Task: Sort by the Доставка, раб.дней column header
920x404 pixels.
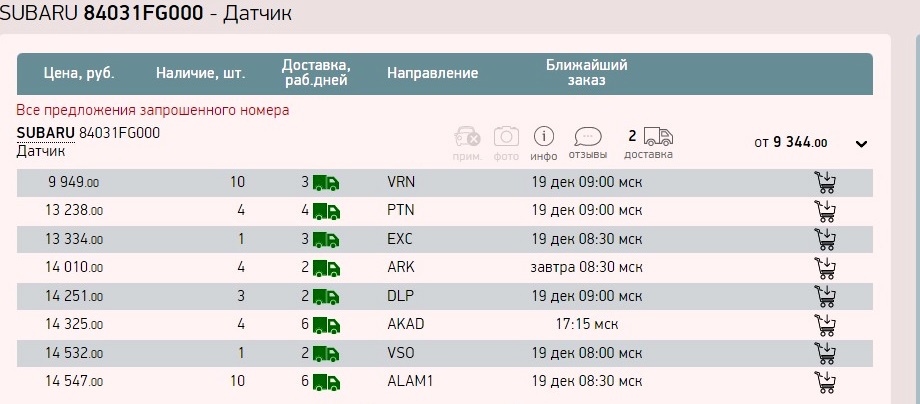Action: [316, 73]
